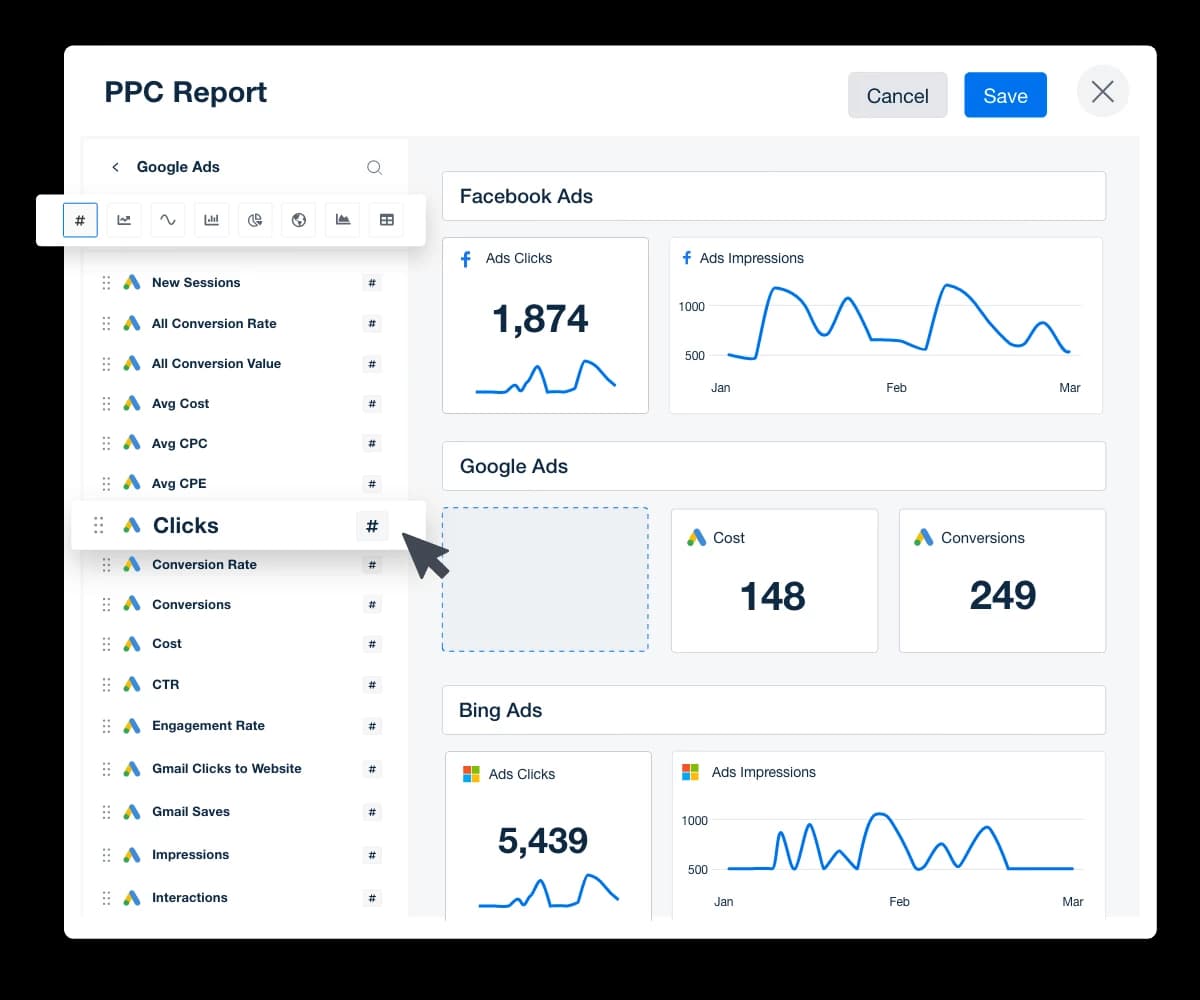Save the PPC Report
1200x1000 pixels.
pyautogui.click(x=1005, y=95)
